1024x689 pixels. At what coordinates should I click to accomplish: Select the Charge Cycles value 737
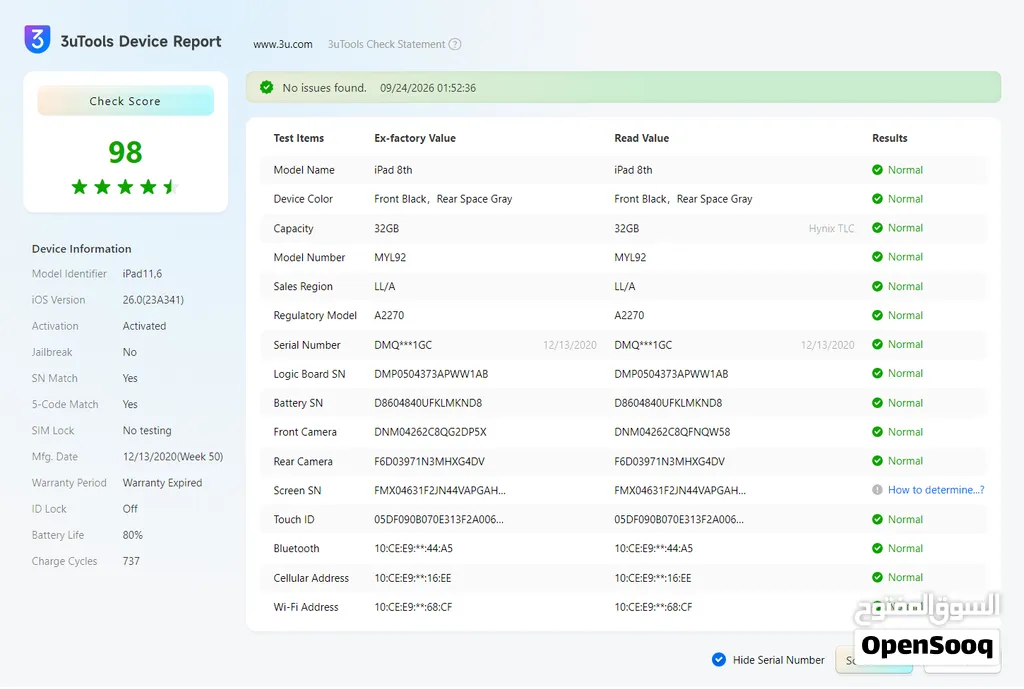point(131,561)
